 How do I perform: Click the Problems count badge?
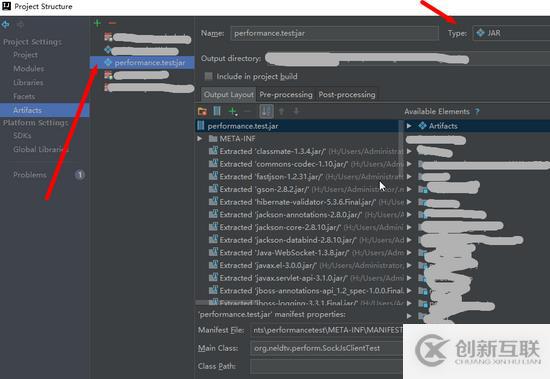tap(80, 174)
